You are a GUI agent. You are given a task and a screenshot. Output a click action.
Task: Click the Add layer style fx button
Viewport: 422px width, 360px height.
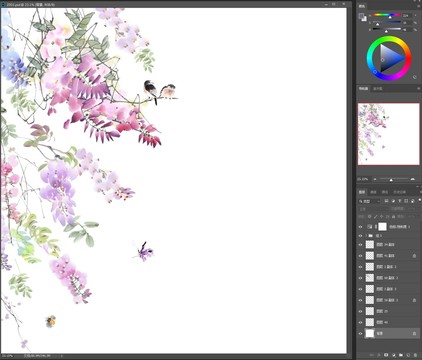(x=379, y=355)
